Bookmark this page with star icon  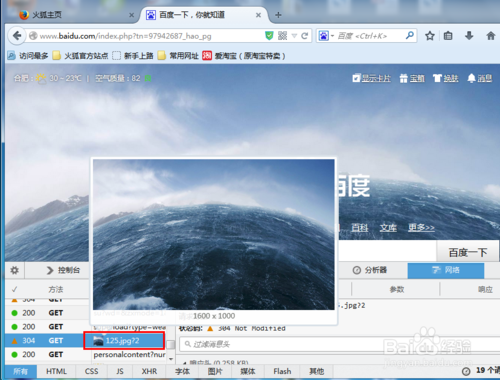[x=430, y=36]
